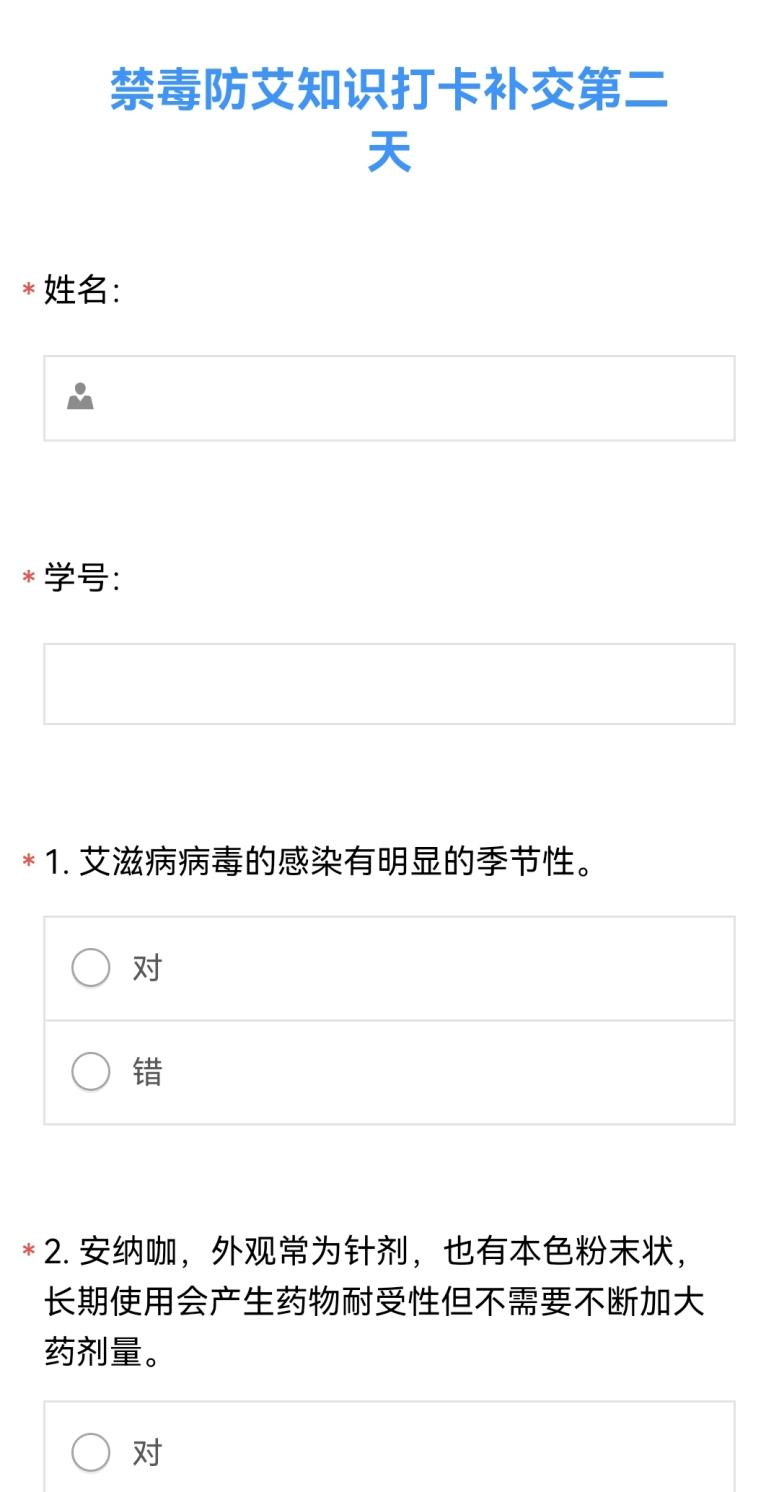The height and width of the screenshot is (1492, 779).
Task: Click the lone 天 character in the title
Action: tap(389, 153)
